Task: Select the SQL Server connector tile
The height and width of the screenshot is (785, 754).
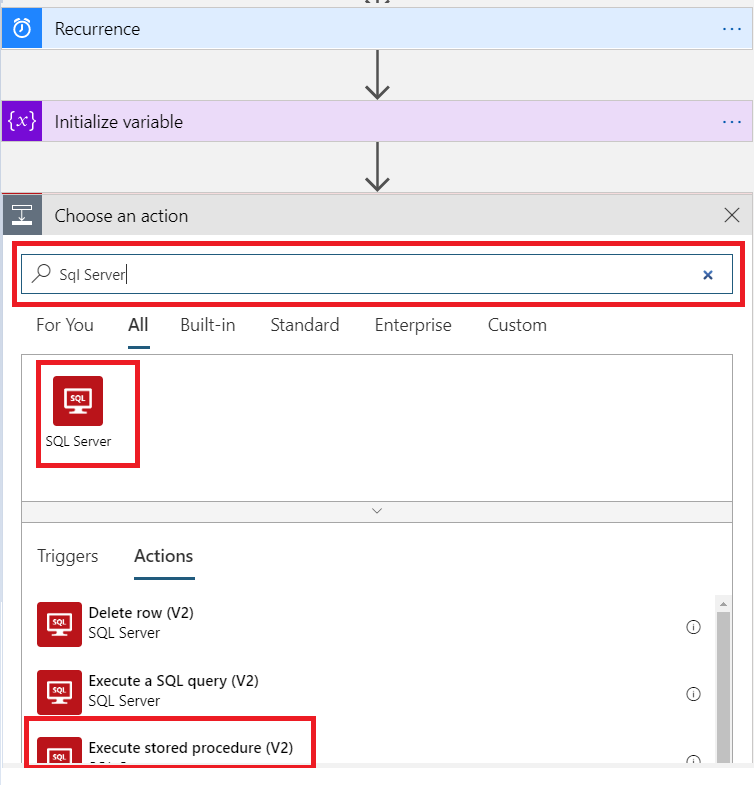Action: pos(78,413)
